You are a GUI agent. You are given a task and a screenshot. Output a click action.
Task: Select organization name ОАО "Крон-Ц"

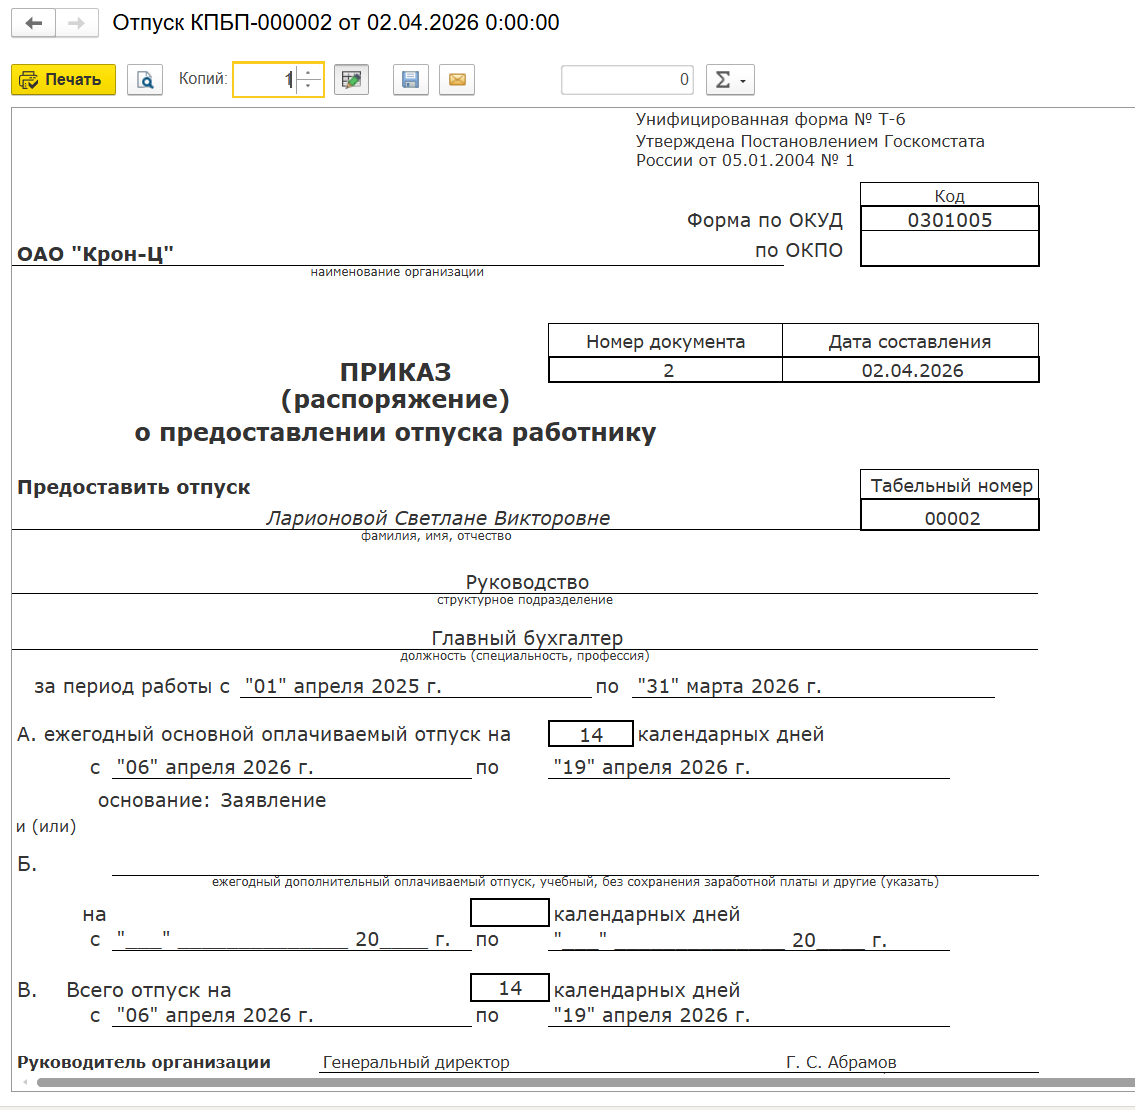[96, 254]
